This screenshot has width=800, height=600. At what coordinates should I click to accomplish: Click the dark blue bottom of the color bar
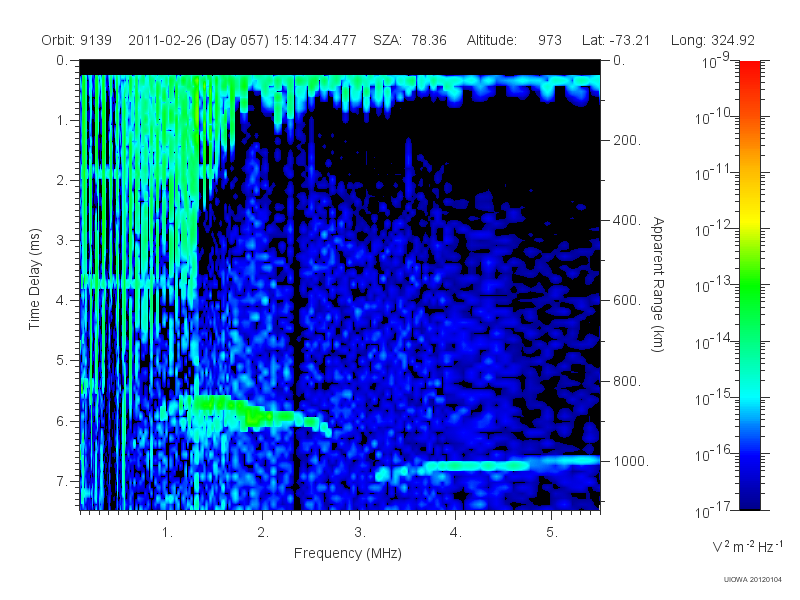[x=749, y=500]
